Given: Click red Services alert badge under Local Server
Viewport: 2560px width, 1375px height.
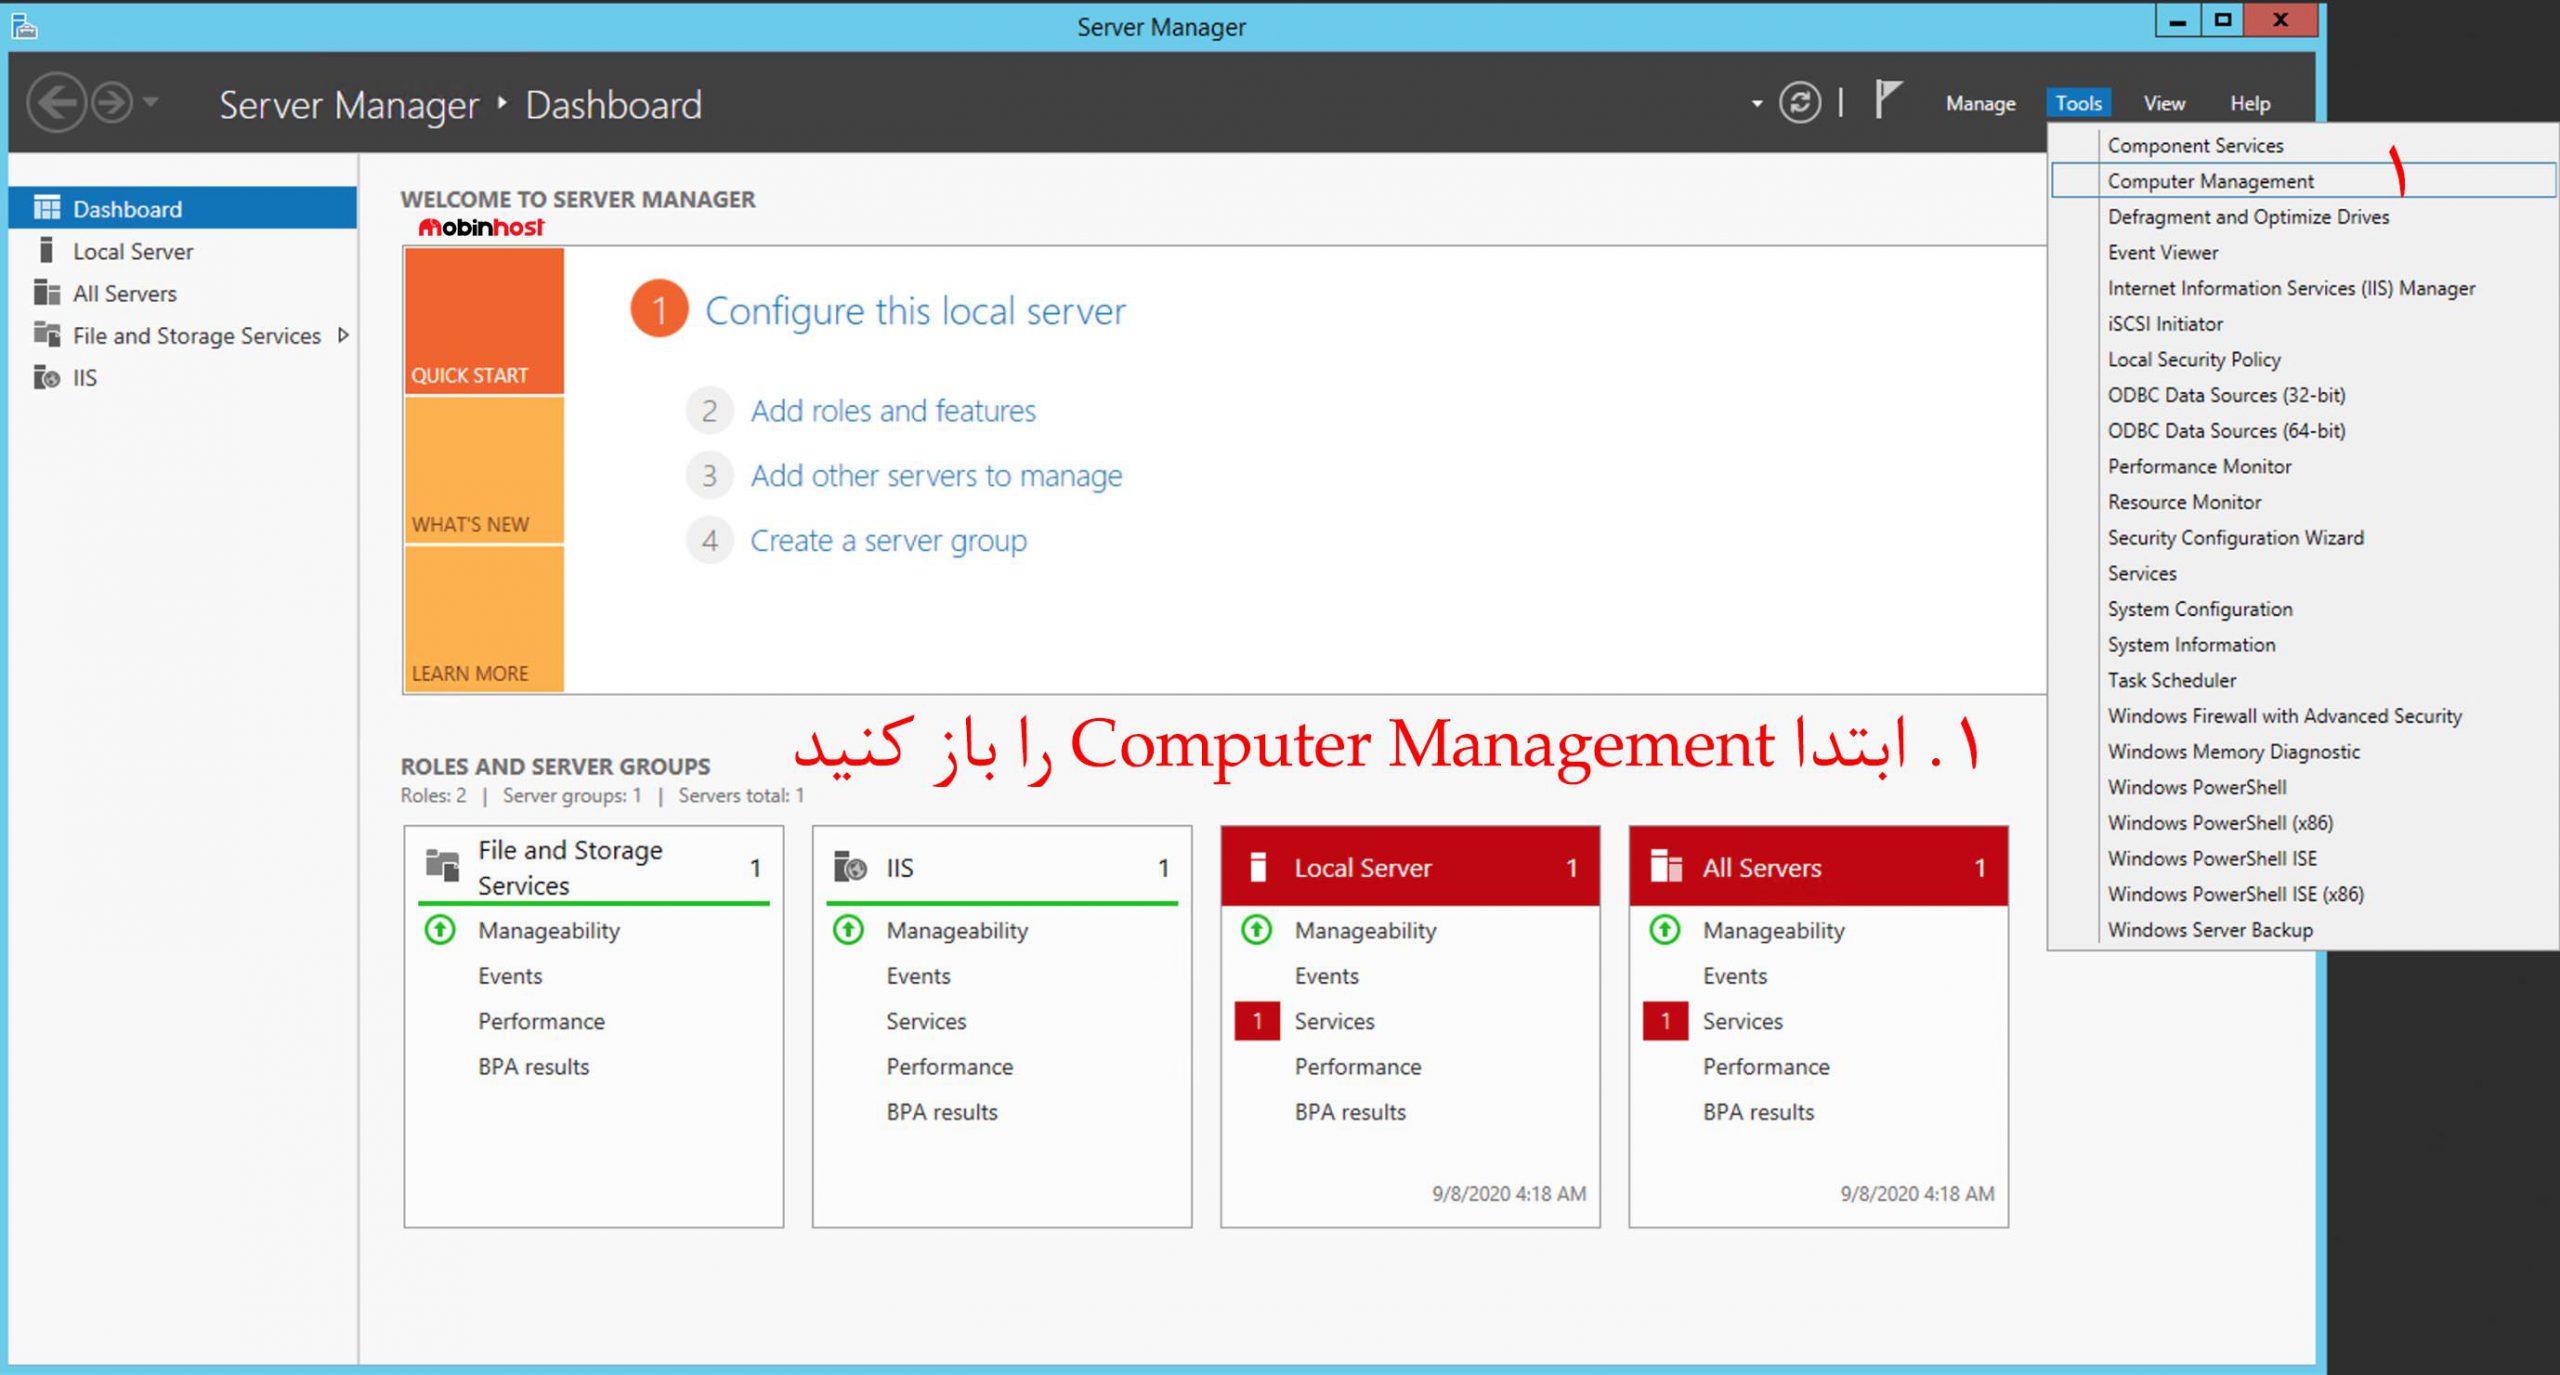Looking at the screenshot, I should click(x=1257, y=1021).
